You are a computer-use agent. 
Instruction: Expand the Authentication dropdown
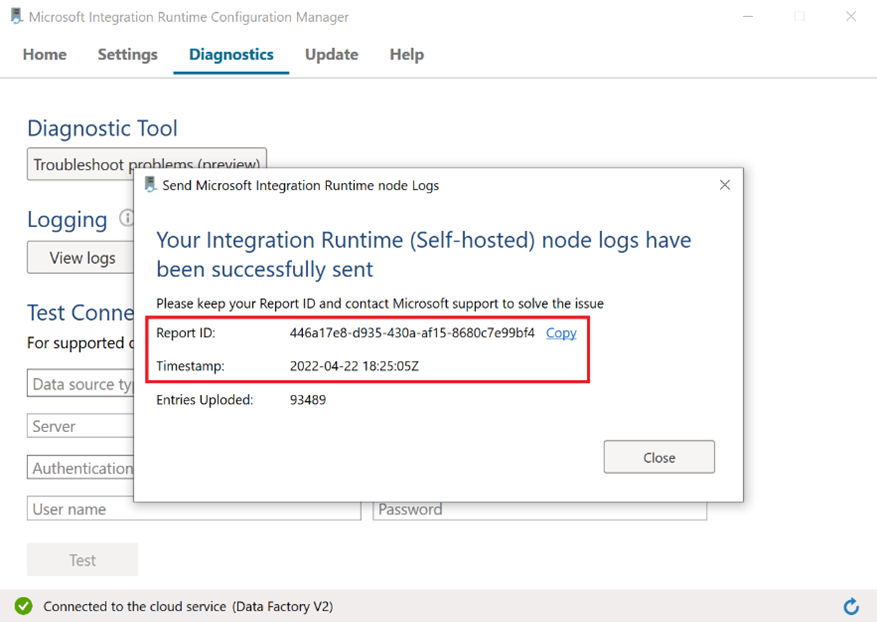tap(80, 468)
